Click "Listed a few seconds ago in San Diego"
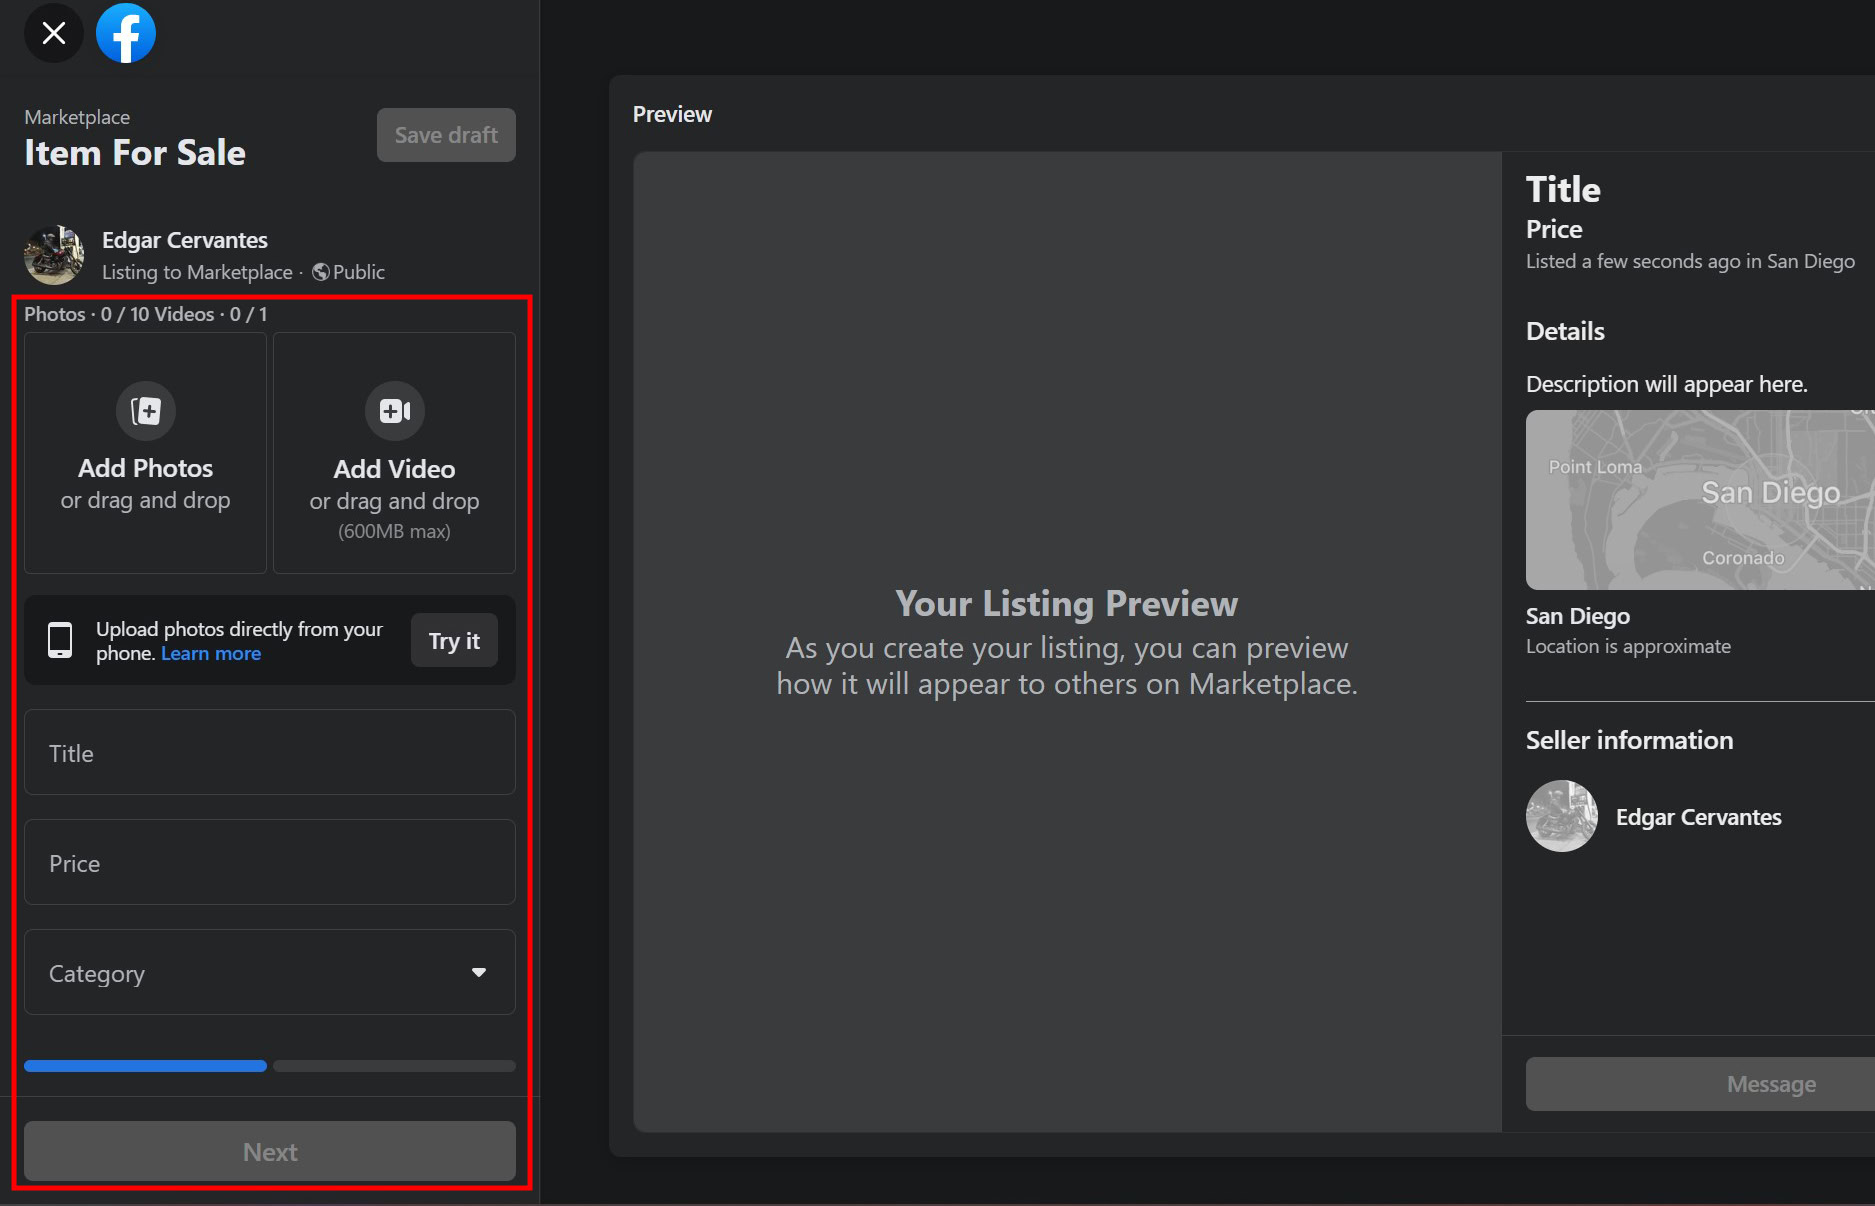The height and width of the screenshot is (1206, 1875). tap(1690, 261)
